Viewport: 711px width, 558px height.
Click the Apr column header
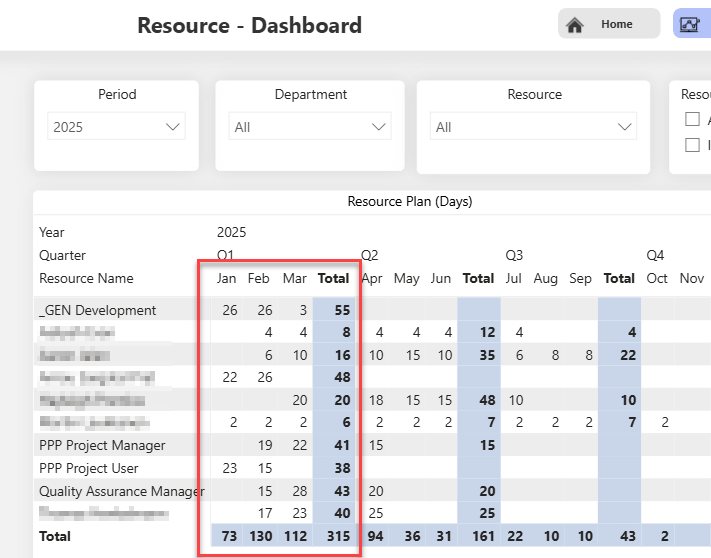pyautogui.click(x=372, y=278)
